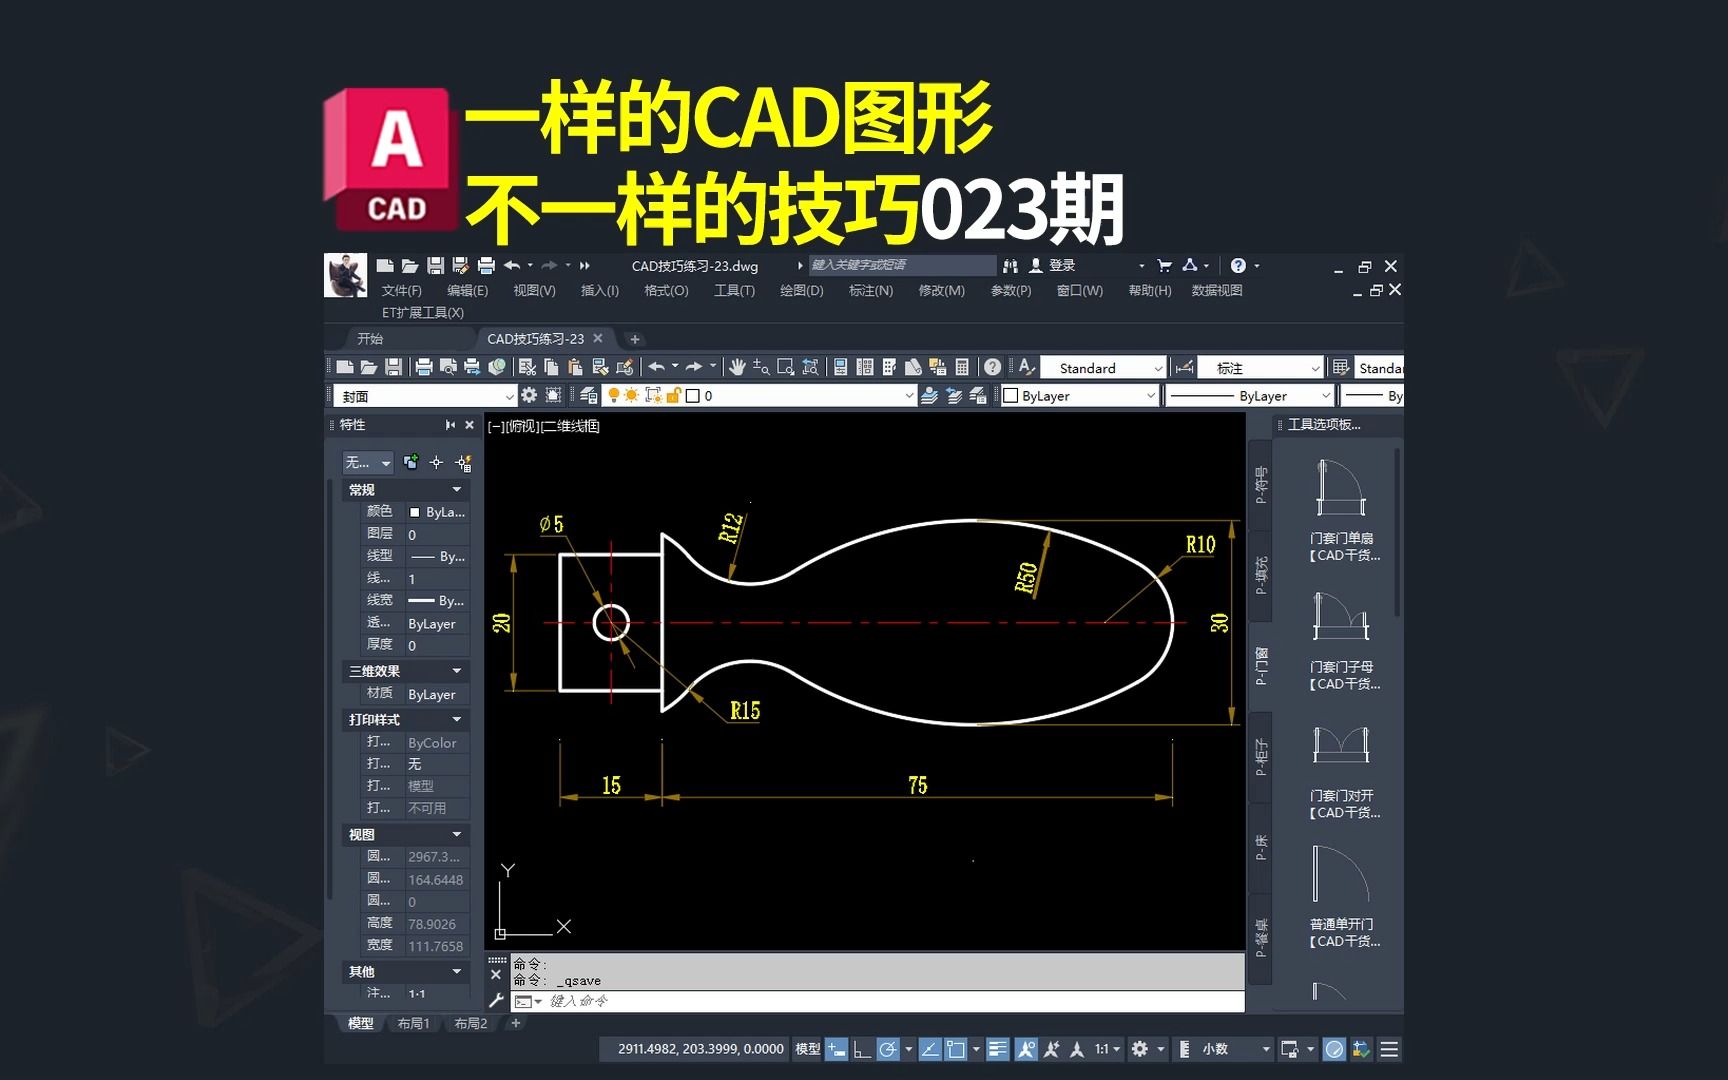The height and width of the screenshot is (1080, 1728).
Task: Open the QuickCalc calculator icon
Action: coord(962,367)
